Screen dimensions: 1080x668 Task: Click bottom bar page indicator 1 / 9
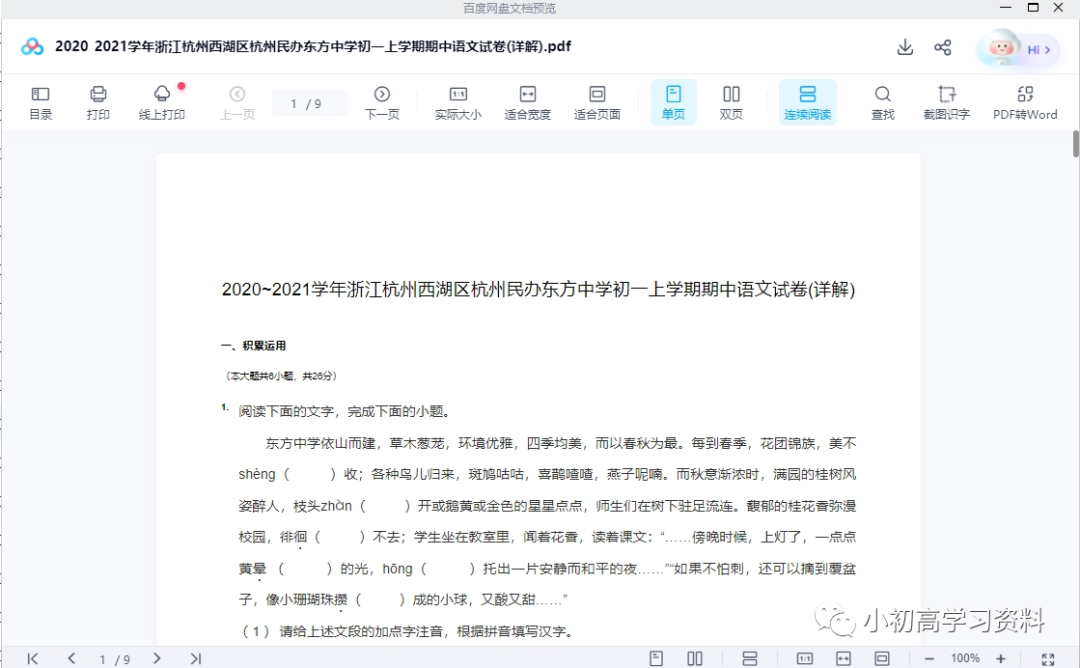114,659
